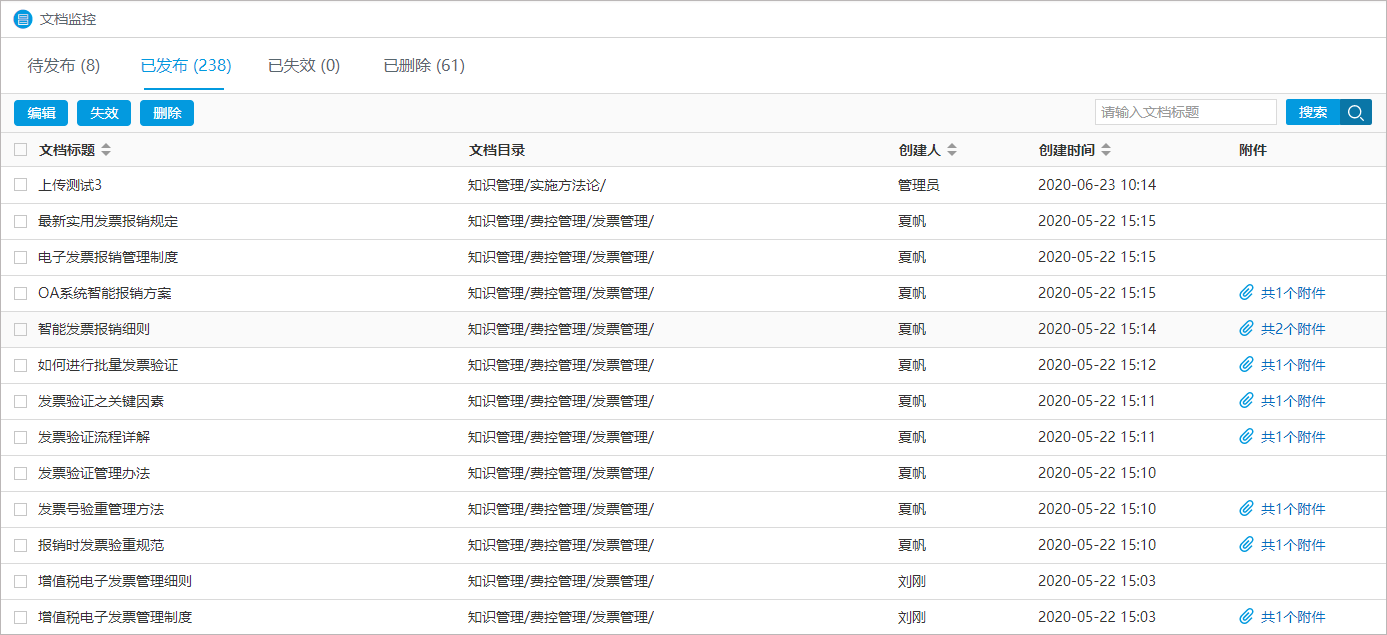Click paperclip icon for 发票验证之关键因素
This screenshot has height=635, width=1387.
(1246, 401)
